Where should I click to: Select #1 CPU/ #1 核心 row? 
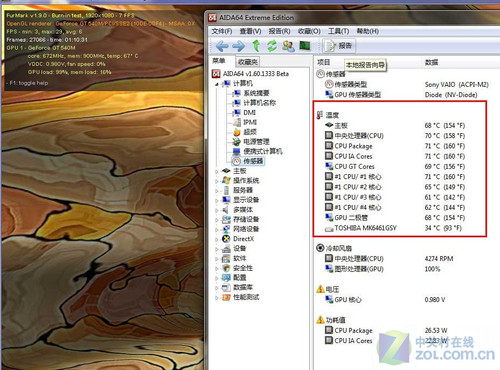[x=395, y=177]
